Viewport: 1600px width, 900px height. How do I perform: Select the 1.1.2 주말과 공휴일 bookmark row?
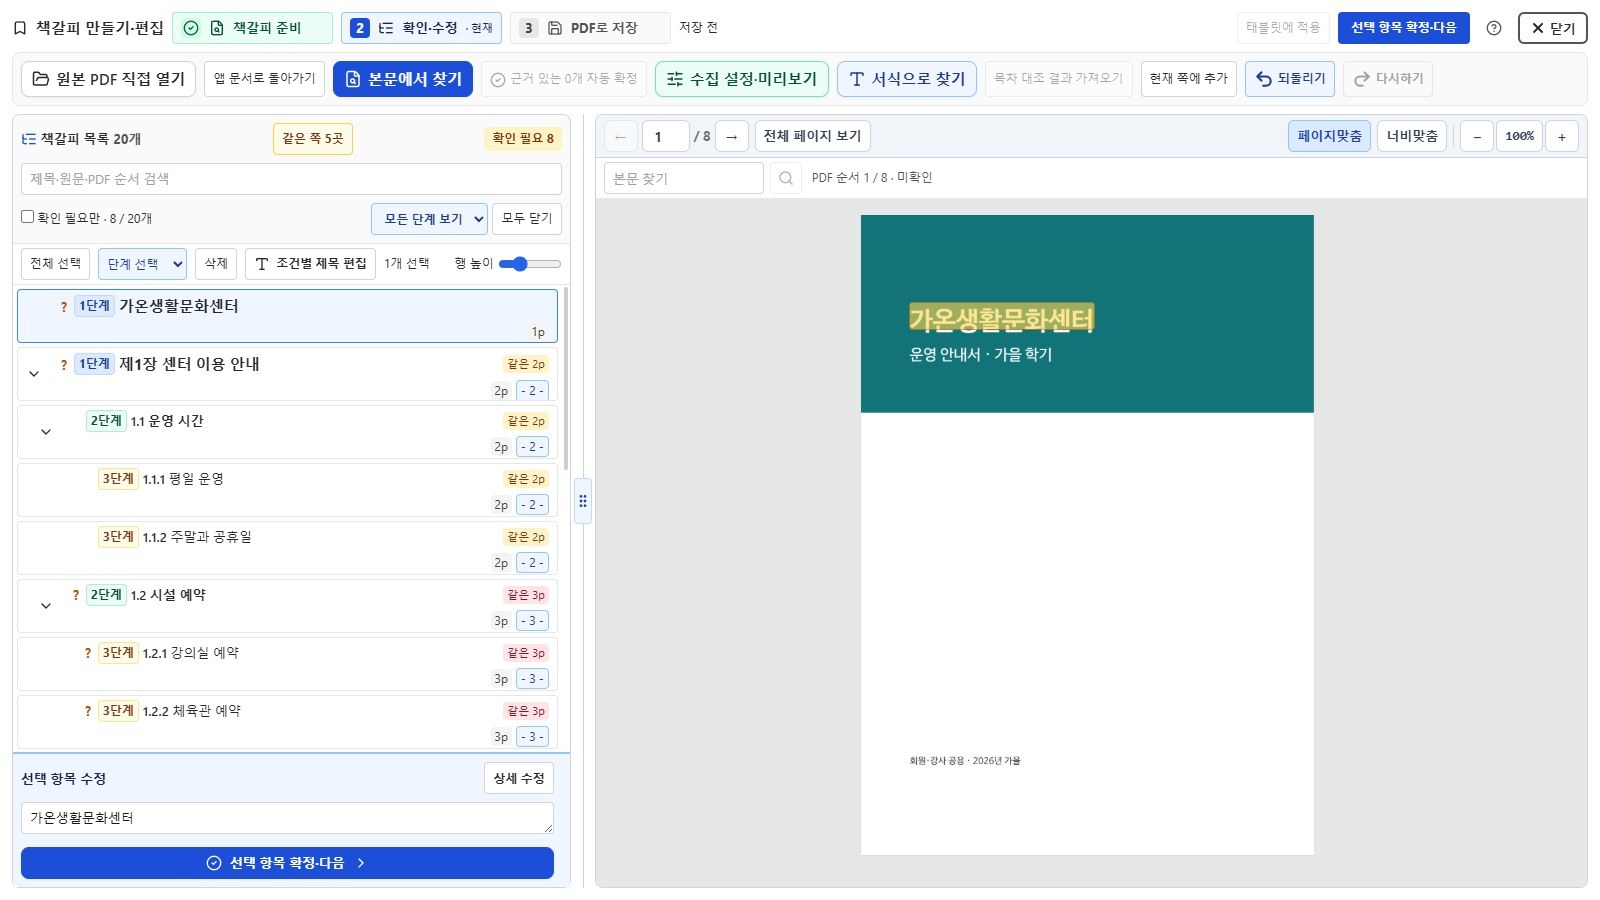(287, 548)
